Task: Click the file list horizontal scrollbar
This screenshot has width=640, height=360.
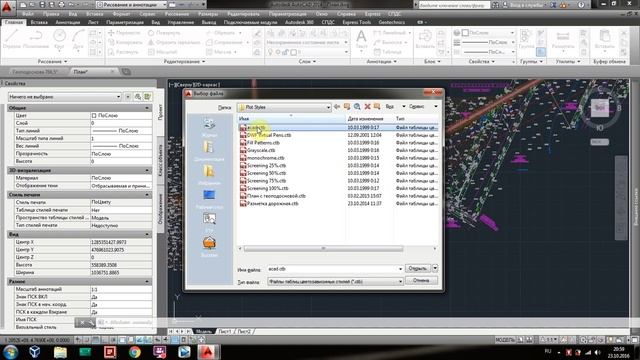Action: [323, 248]
